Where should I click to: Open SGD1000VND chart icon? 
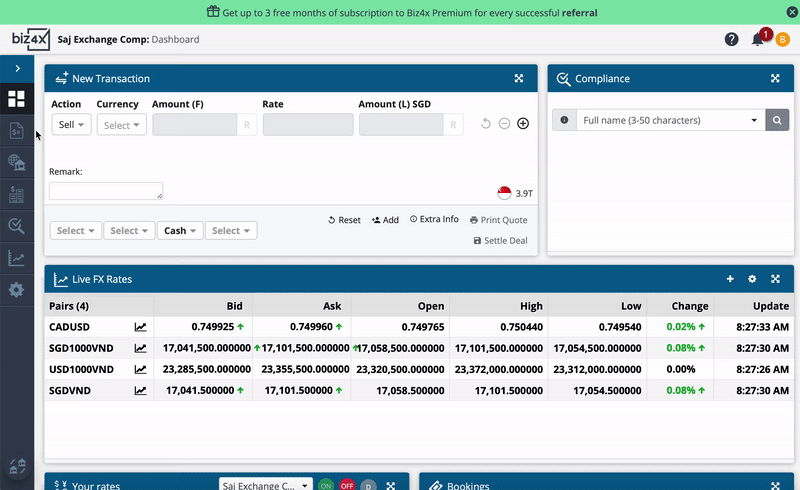point(140,349)
